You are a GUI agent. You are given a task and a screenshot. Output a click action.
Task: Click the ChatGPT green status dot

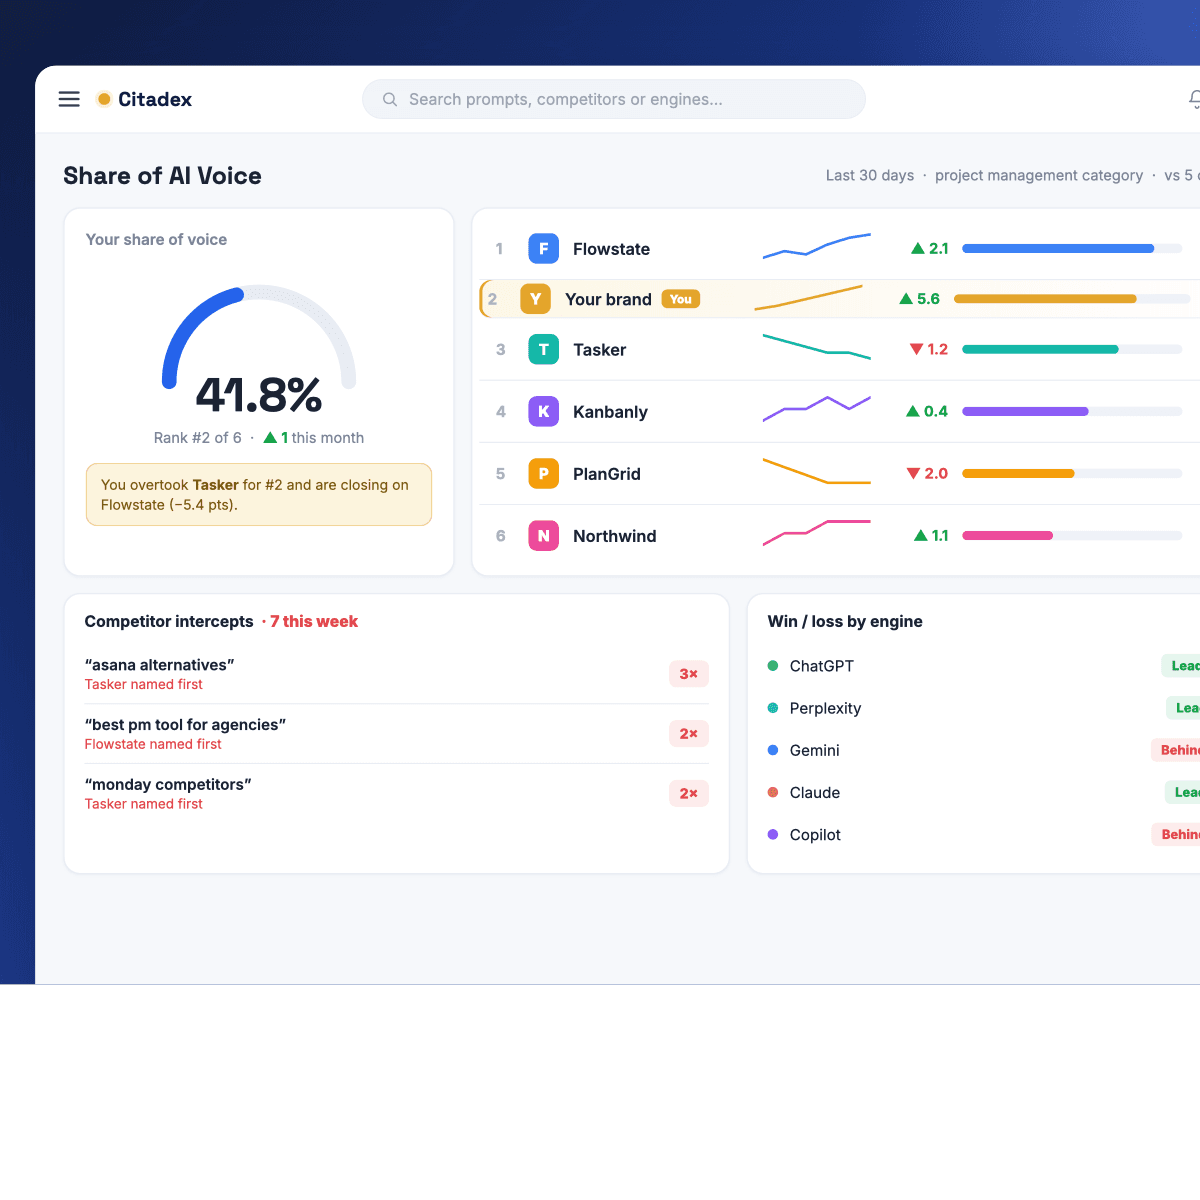click(x=773, y=665)
